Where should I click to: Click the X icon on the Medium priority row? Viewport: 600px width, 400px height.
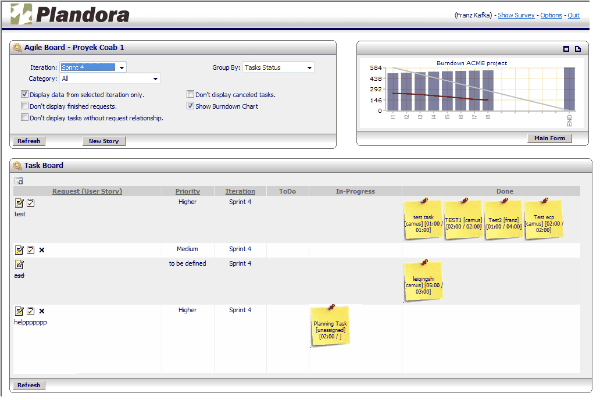41,249
